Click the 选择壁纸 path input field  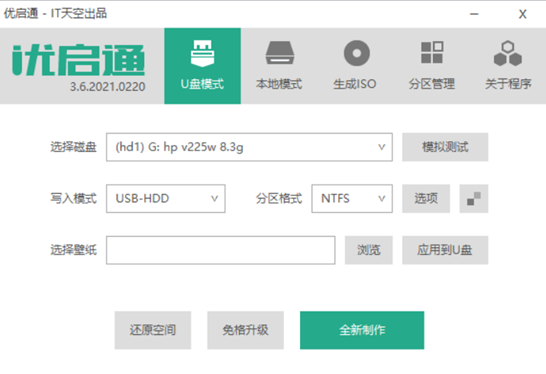(221, 250)
